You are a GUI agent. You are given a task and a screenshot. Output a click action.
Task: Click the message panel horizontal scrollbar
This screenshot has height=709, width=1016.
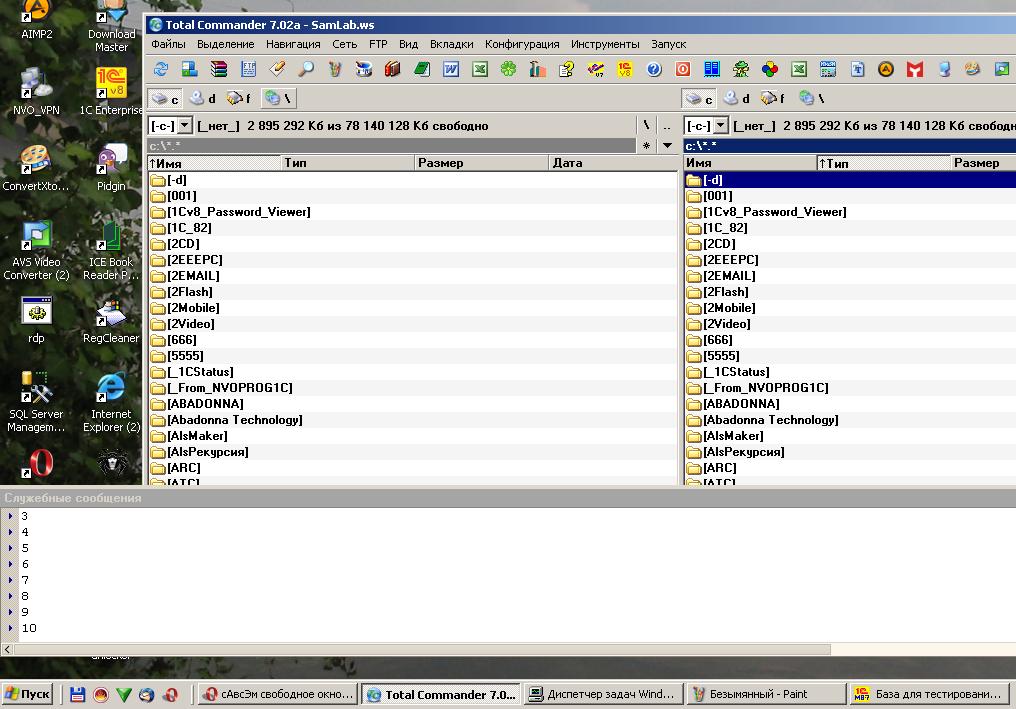422,649
